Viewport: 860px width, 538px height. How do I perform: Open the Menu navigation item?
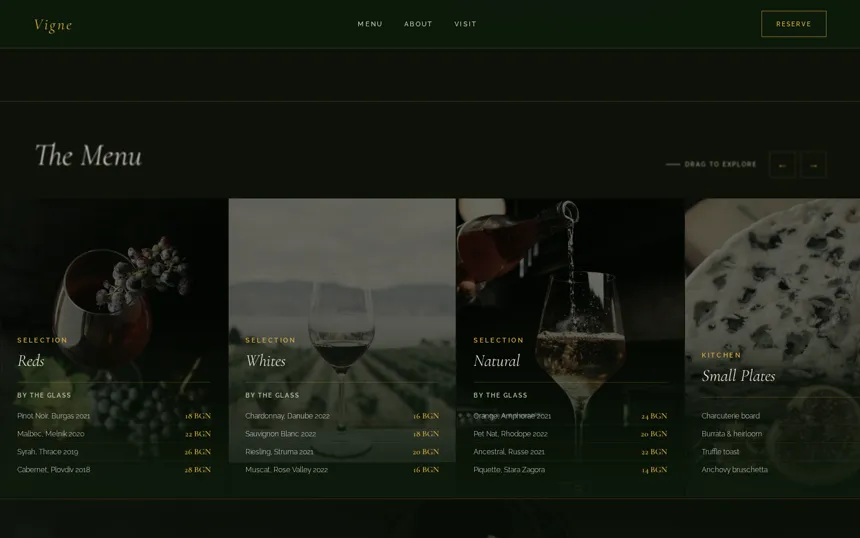pos(370,24)
